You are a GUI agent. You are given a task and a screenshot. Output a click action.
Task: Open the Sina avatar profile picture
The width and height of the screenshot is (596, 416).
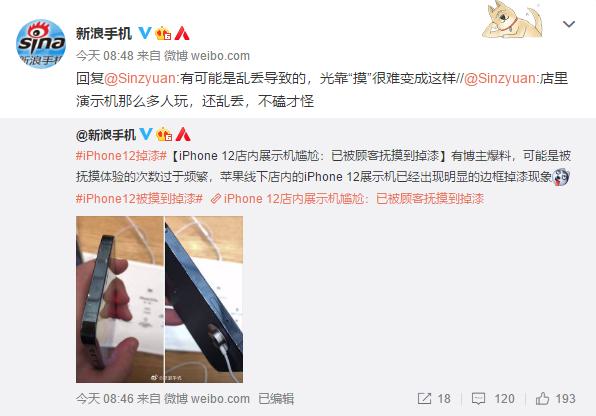tap(41, 44)
